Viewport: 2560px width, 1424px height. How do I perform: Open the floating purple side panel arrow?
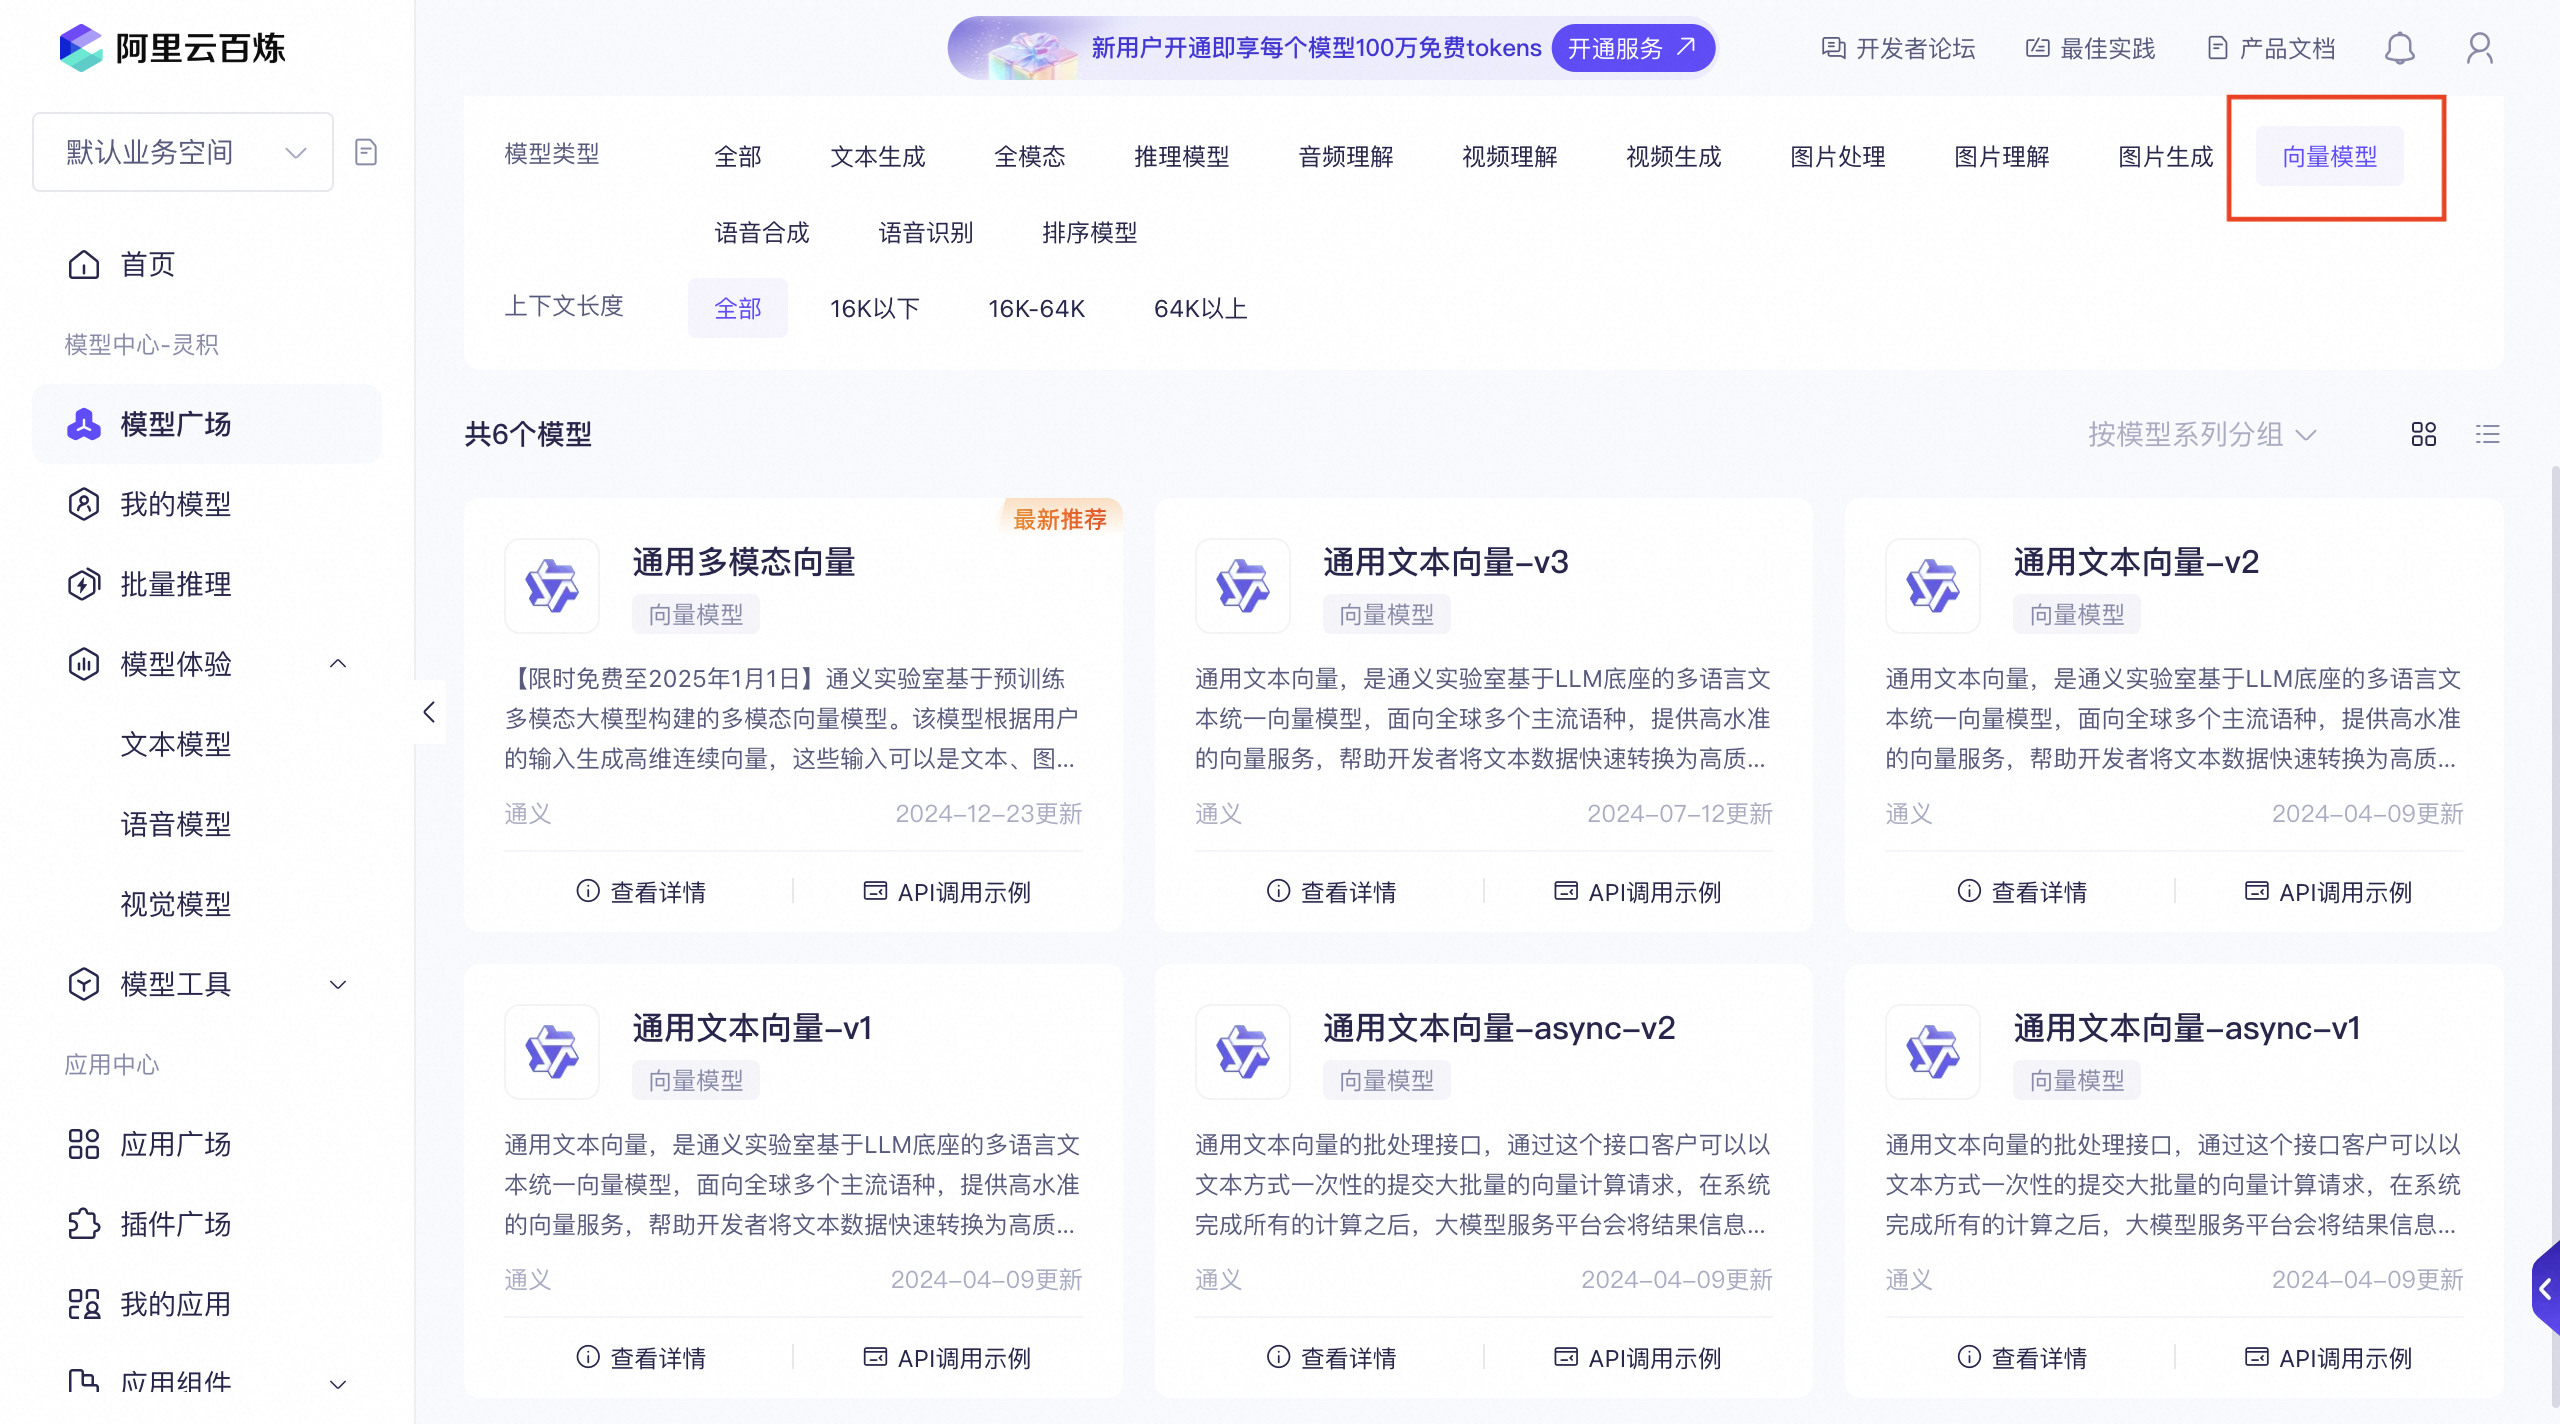[2546, 1290]
